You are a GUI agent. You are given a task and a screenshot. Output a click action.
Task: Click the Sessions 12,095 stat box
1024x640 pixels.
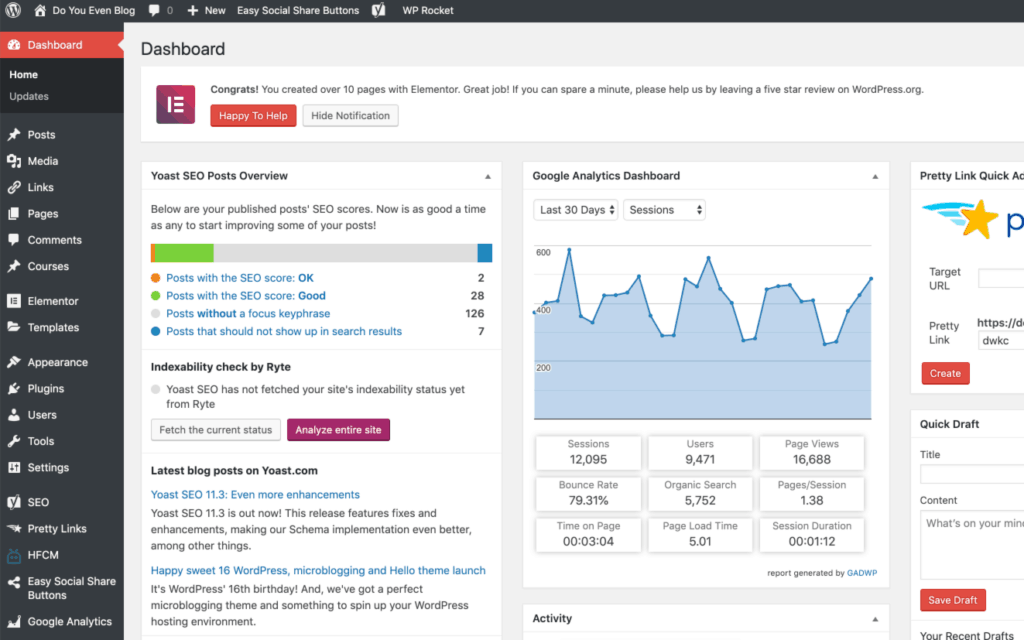point(588,453)
